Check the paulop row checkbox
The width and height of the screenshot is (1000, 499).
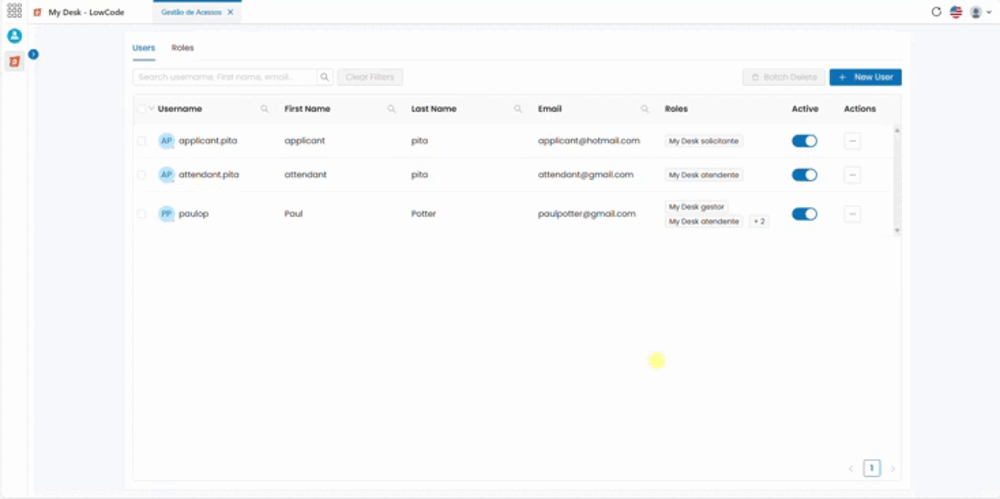tap(142, 214)
